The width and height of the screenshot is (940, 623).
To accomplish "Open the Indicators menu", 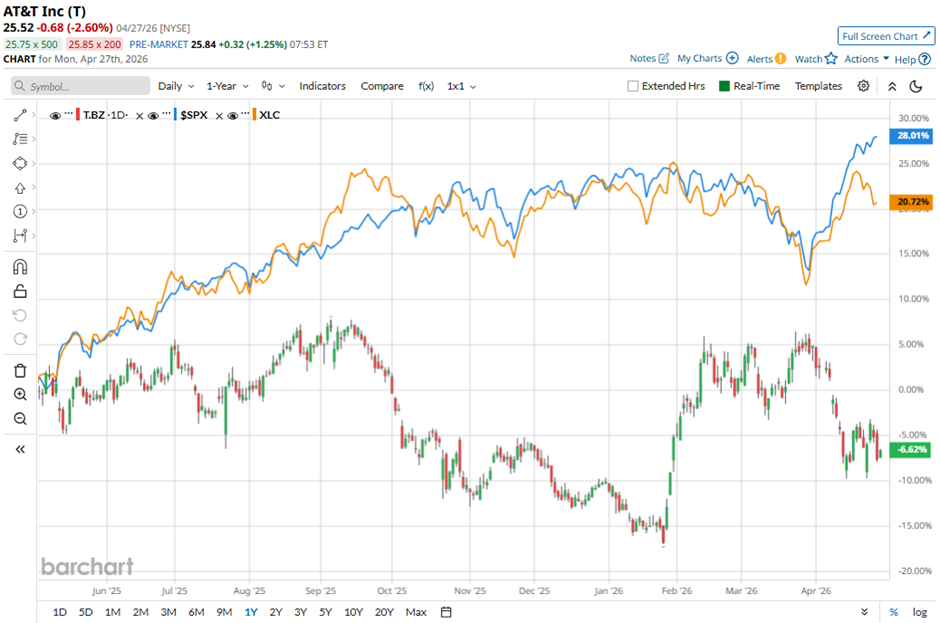I will point(322,86).
